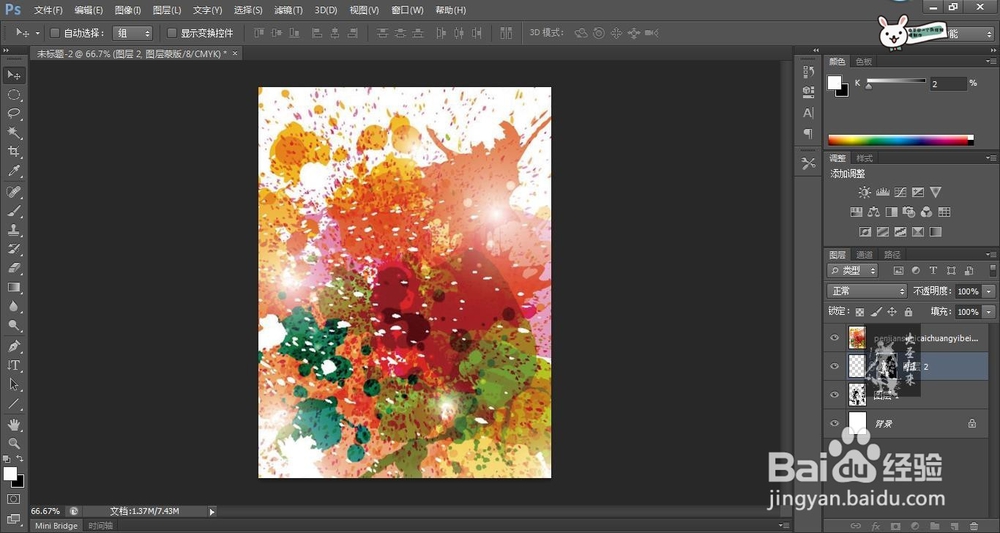
Task: Open the opacity 不透明度 dropdown arrow
Action: coord(989,291)
